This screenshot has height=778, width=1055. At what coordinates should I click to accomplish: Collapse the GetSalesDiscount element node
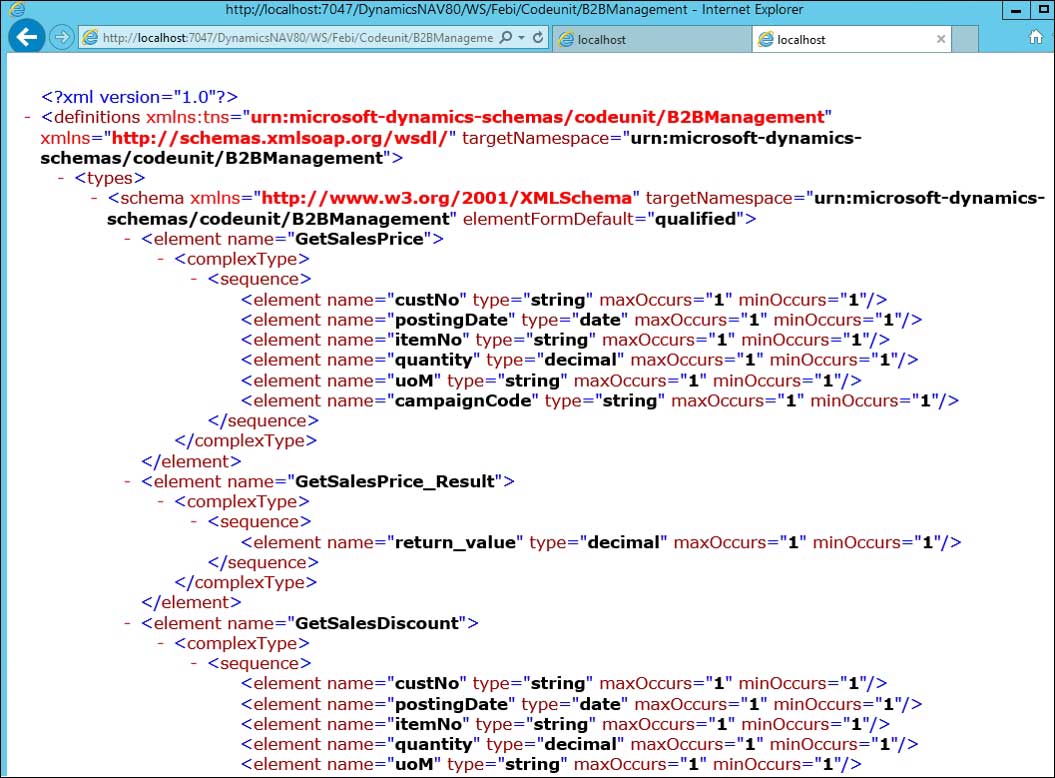pyautogui.click(x=128, y=624)
